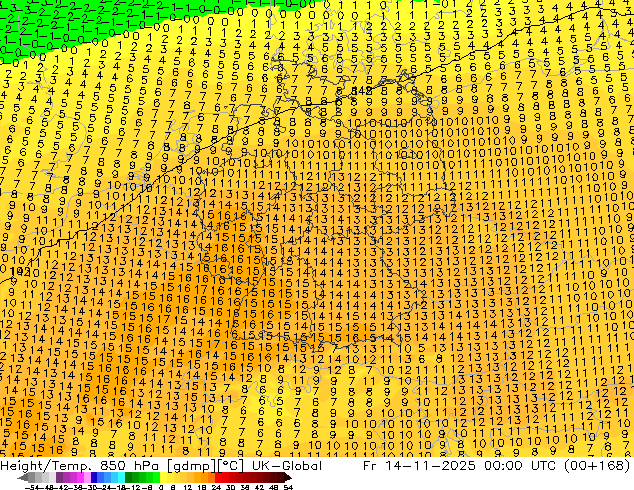Click the 'UK-Global' model label
This screenshot has height=490, width=634.
coord(287,466)
